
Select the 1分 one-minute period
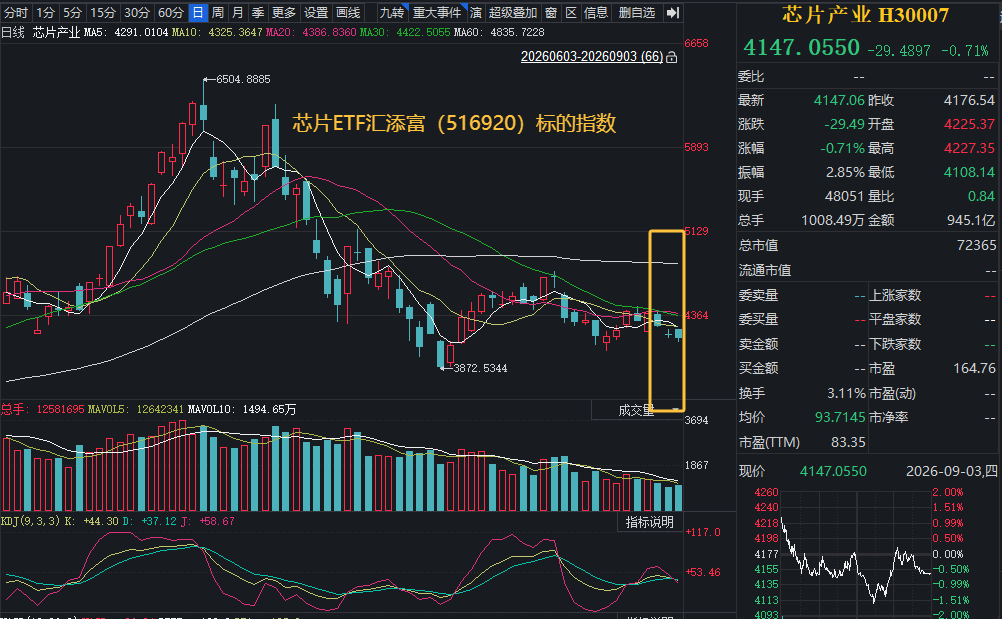coord(45,12)
